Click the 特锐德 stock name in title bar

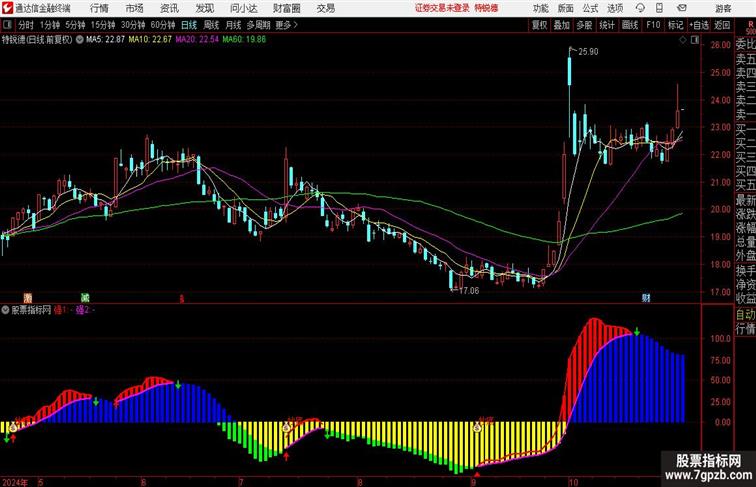(x=486, y=8)
